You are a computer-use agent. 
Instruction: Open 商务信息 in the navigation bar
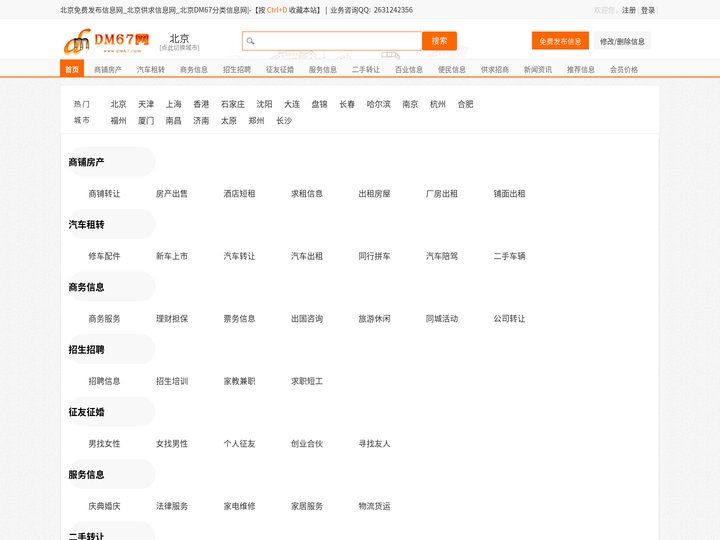point(194,69)
